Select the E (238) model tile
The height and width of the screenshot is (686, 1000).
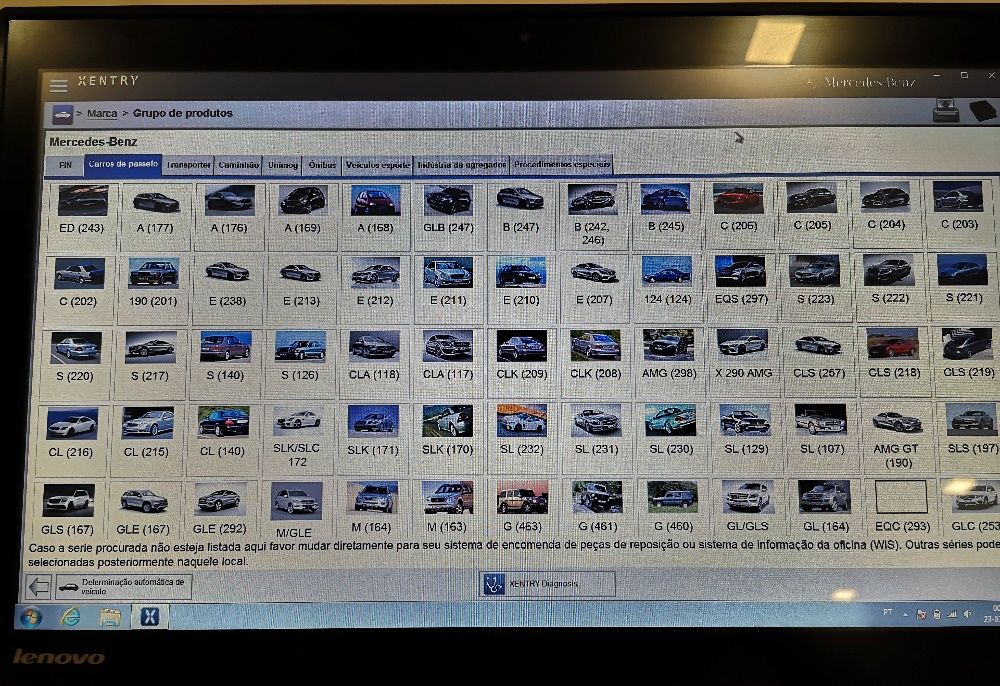[227, 288]
